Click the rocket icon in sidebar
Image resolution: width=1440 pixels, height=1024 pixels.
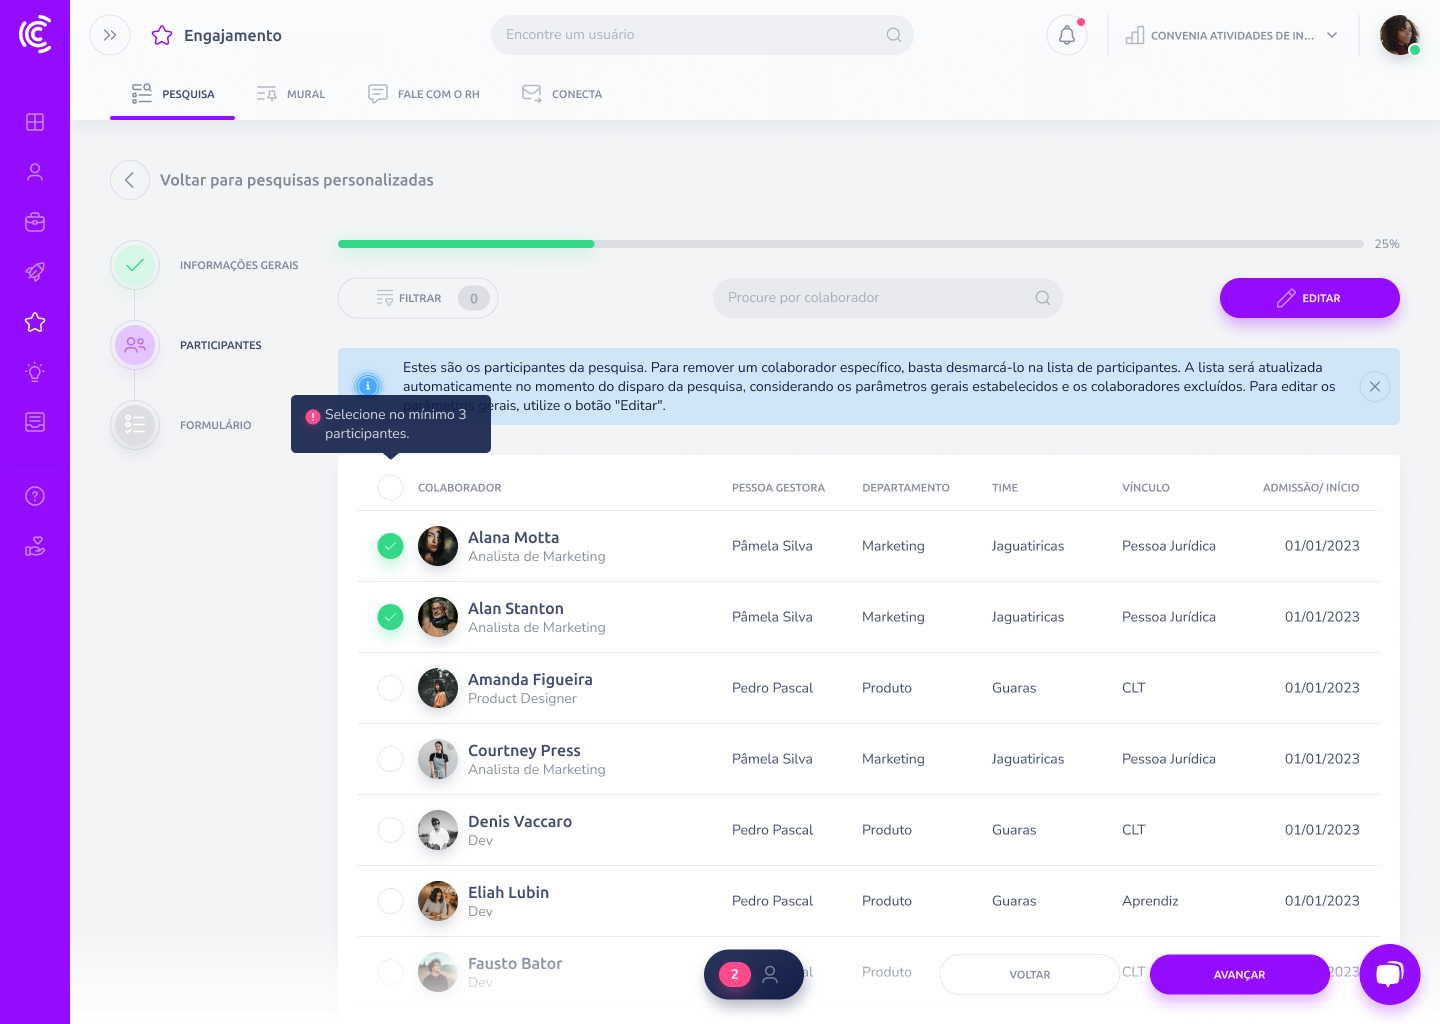pos(35,272)
